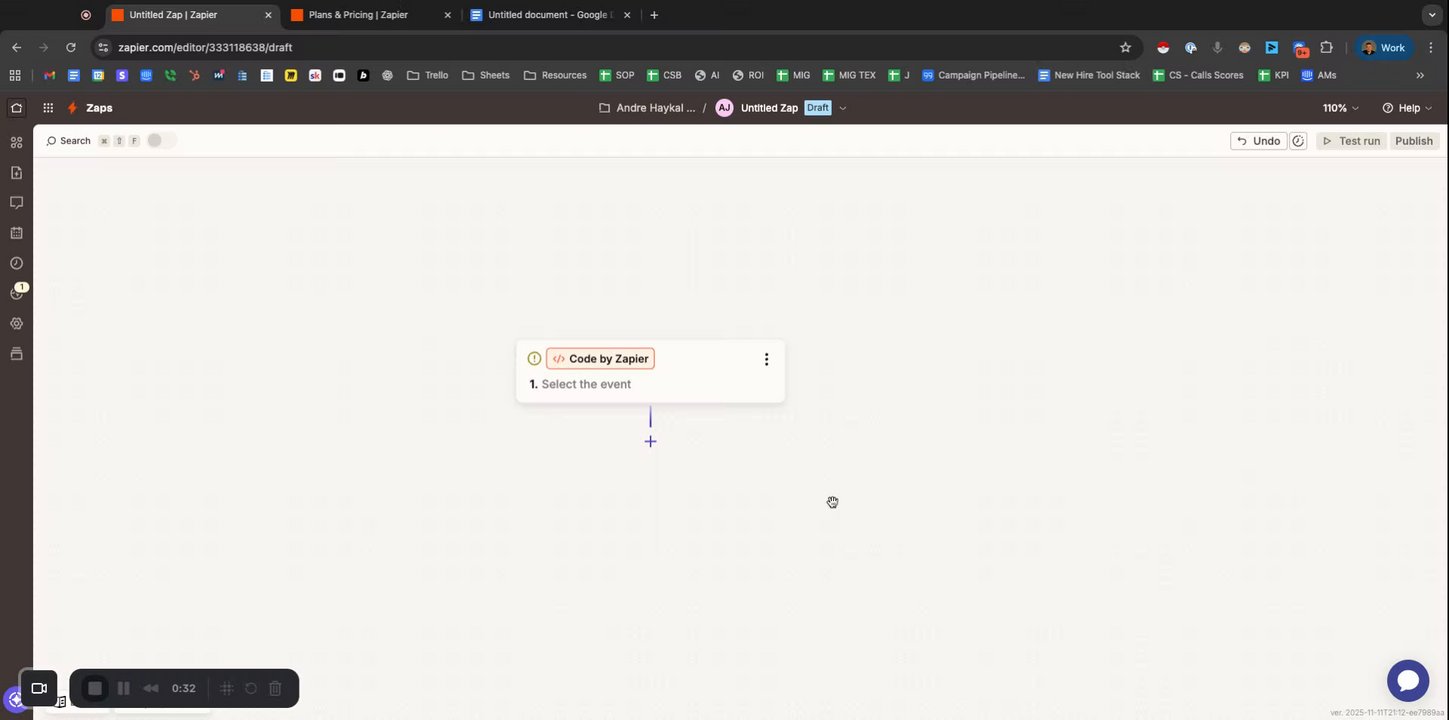The image size is (1449, 720).
Task: Add a step with the plus icon
Action: click(x=650, y=441)
